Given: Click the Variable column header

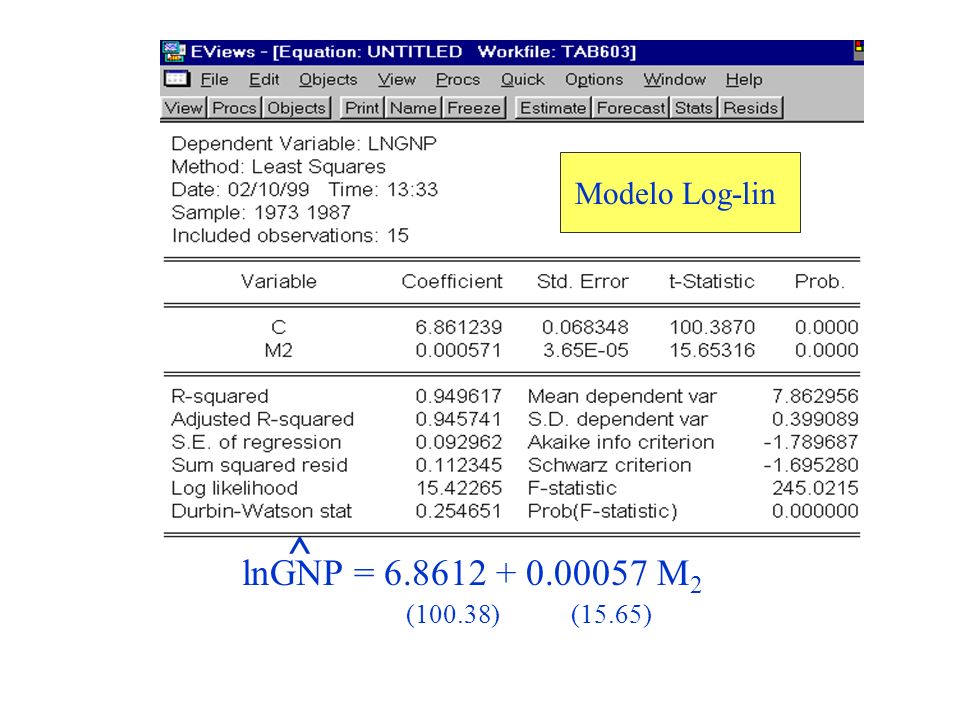Looking at the screenshot, I should (279, 282).
